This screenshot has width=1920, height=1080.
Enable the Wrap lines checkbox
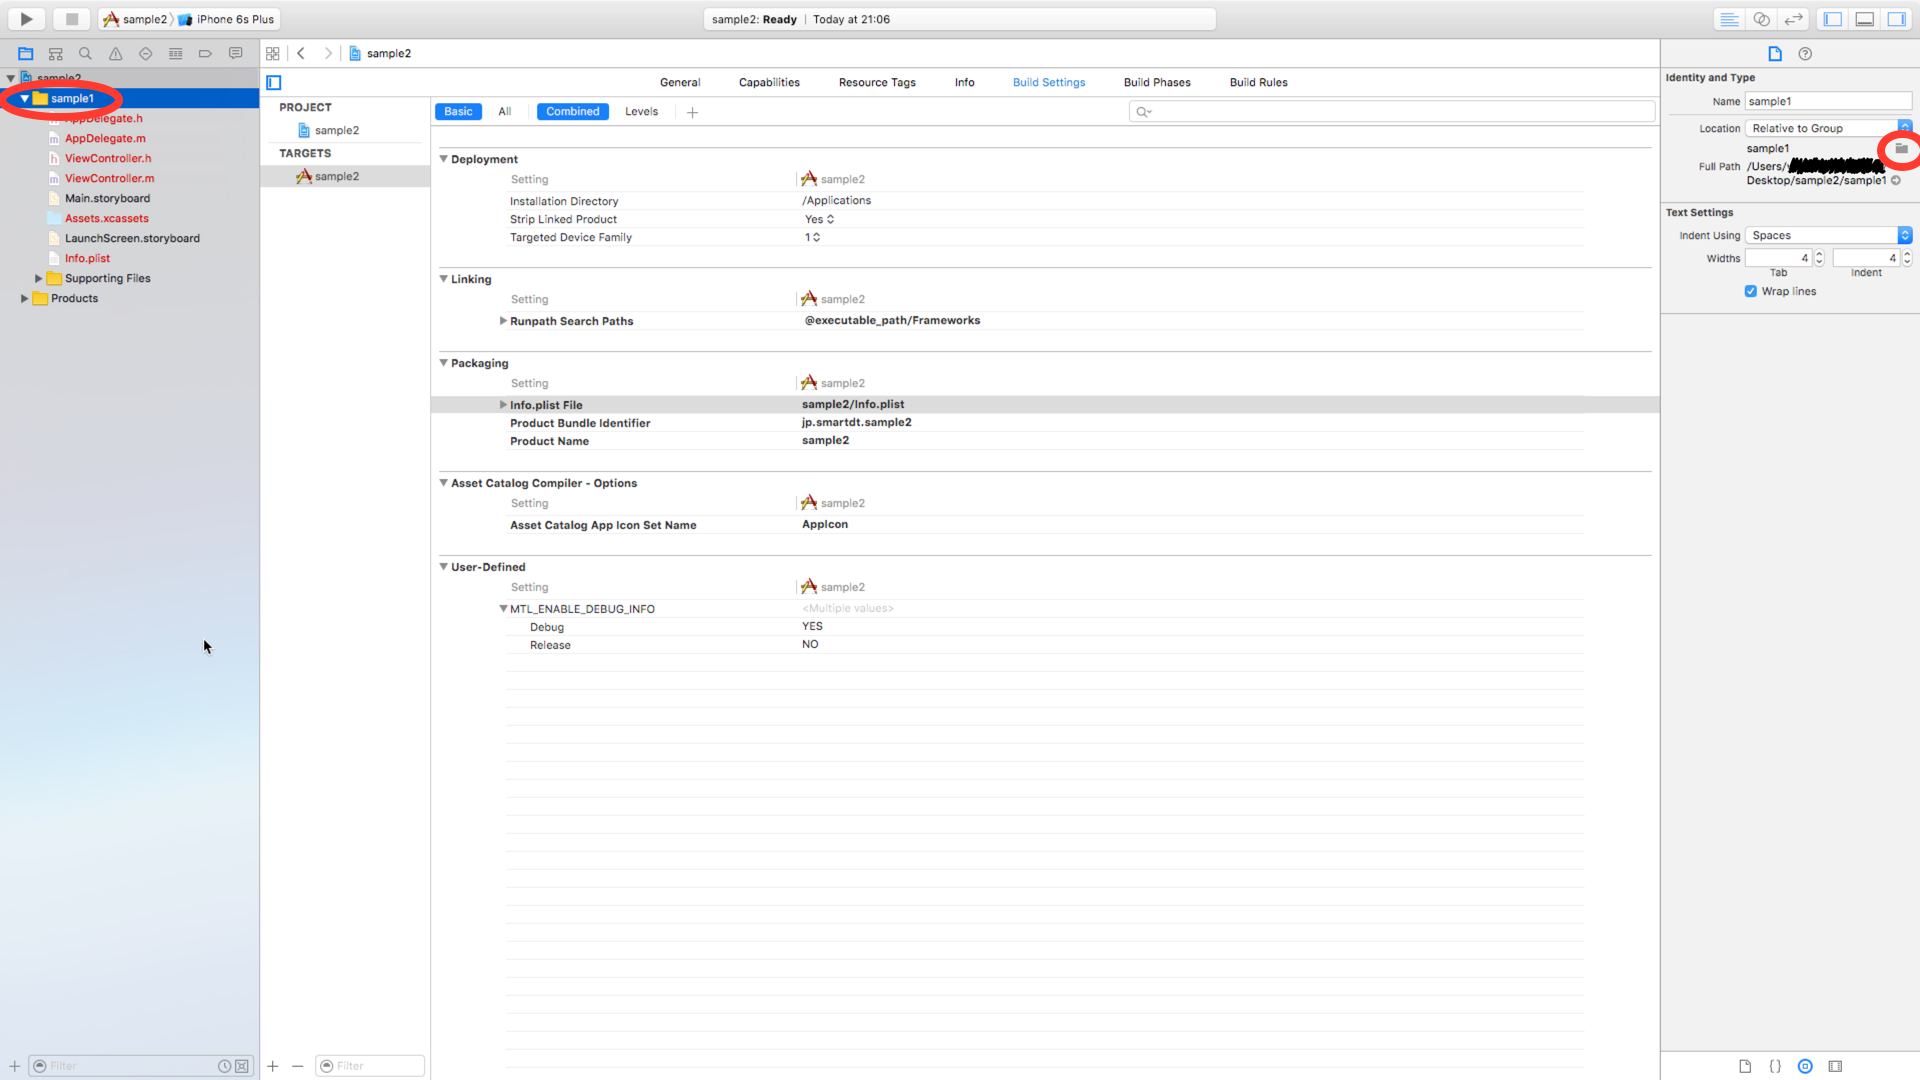[1751, 291]
